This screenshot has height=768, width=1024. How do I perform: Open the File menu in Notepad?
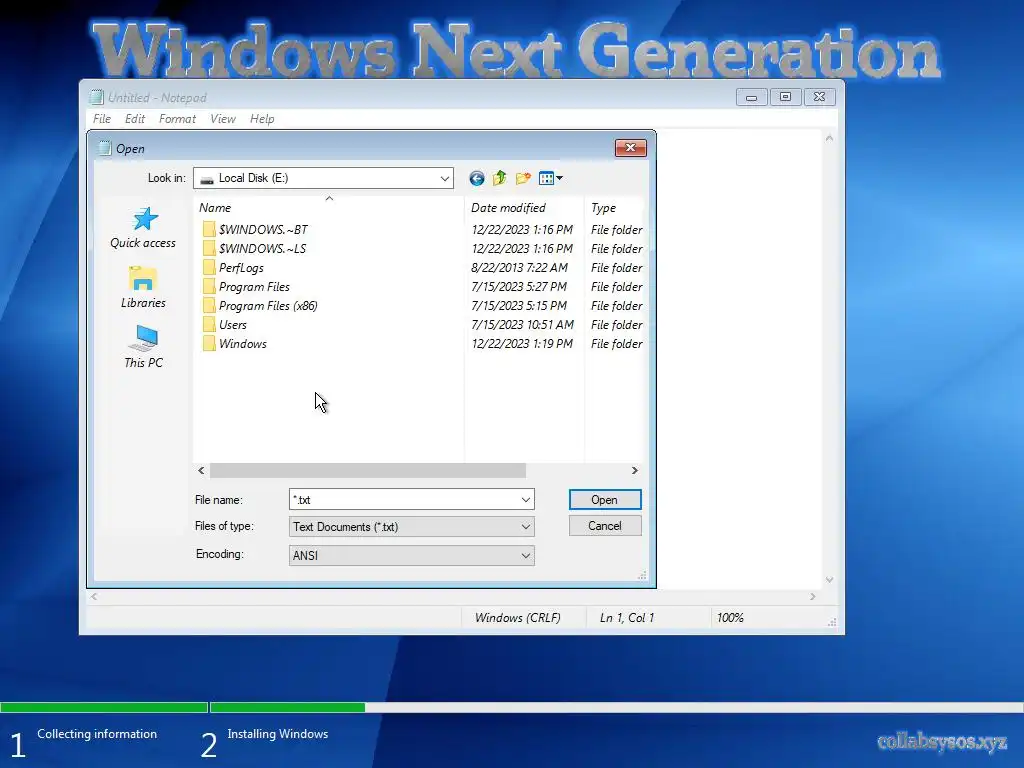pos(102,119)
